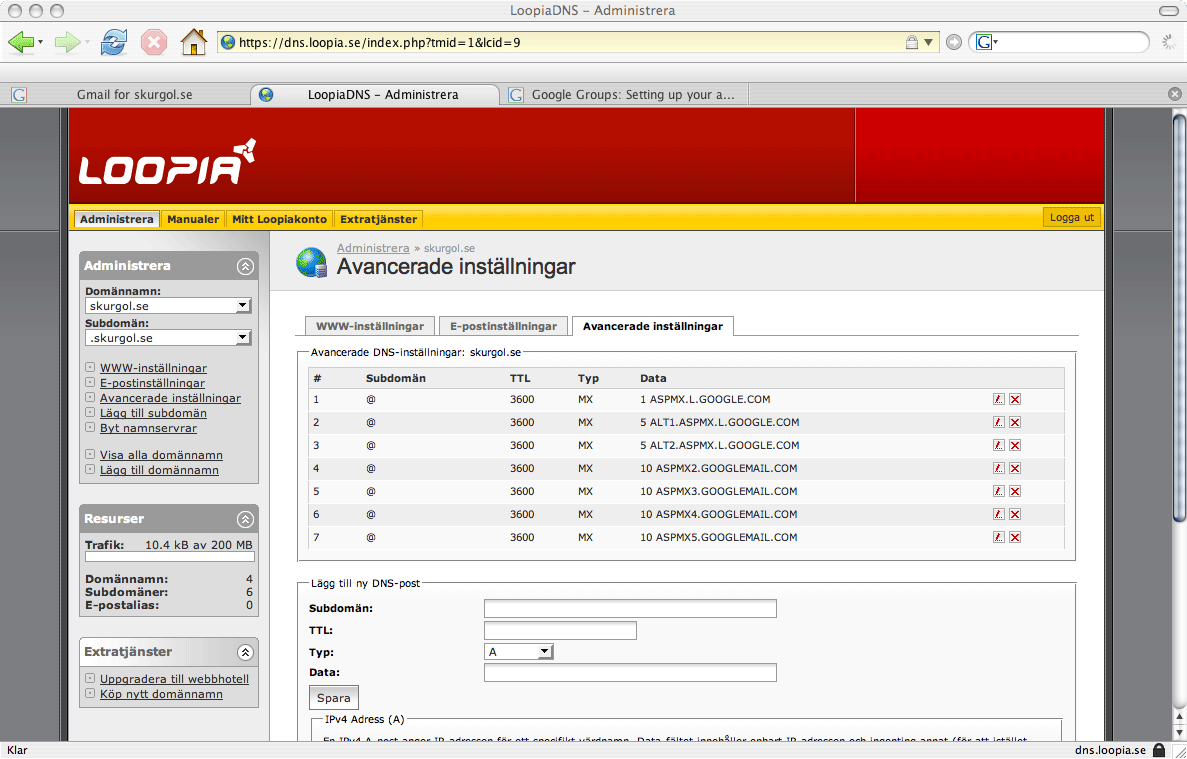This screenshot has width=1187, height=759.
Task: Focus the Data input field
Action: [x=630, y=672]
